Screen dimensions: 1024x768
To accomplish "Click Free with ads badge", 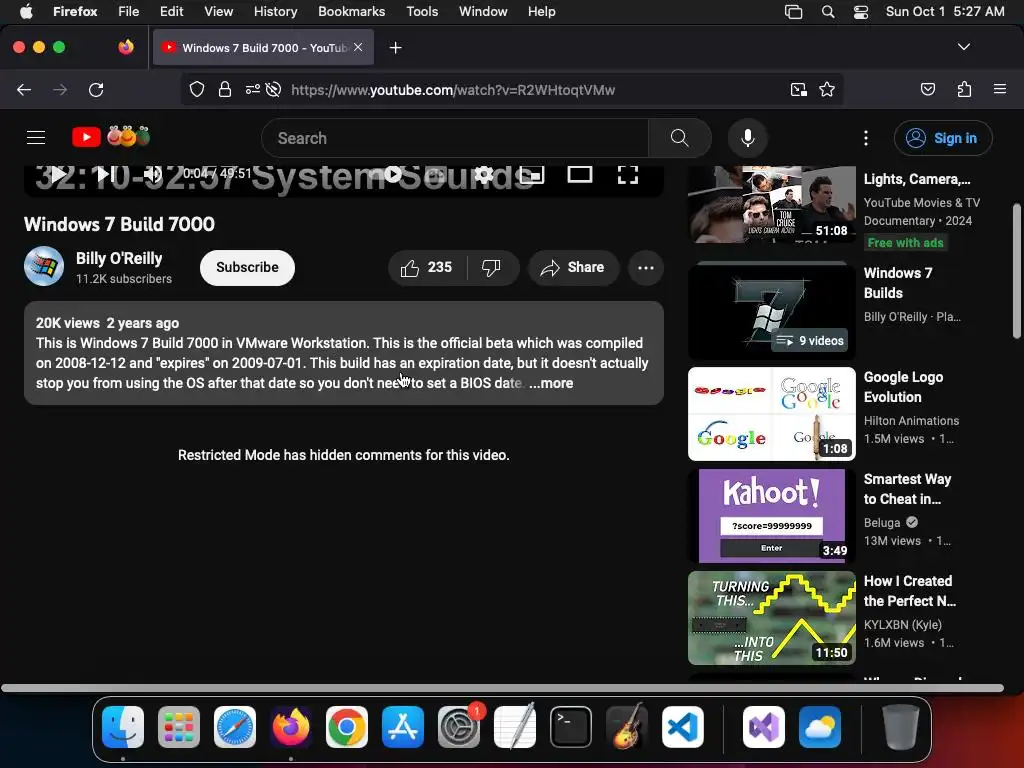I will pyautogui.click(x=905, y=243).
